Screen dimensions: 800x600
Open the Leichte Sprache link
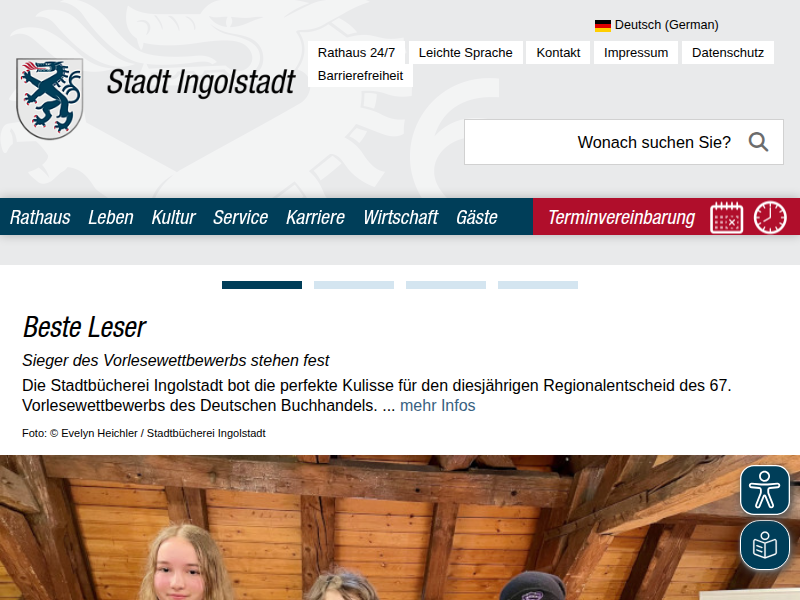point(465,53)
